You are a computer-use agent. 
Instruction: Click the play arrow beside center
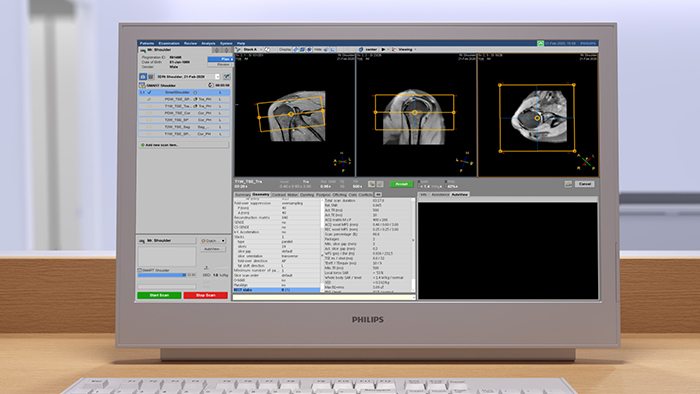(383, 50)
